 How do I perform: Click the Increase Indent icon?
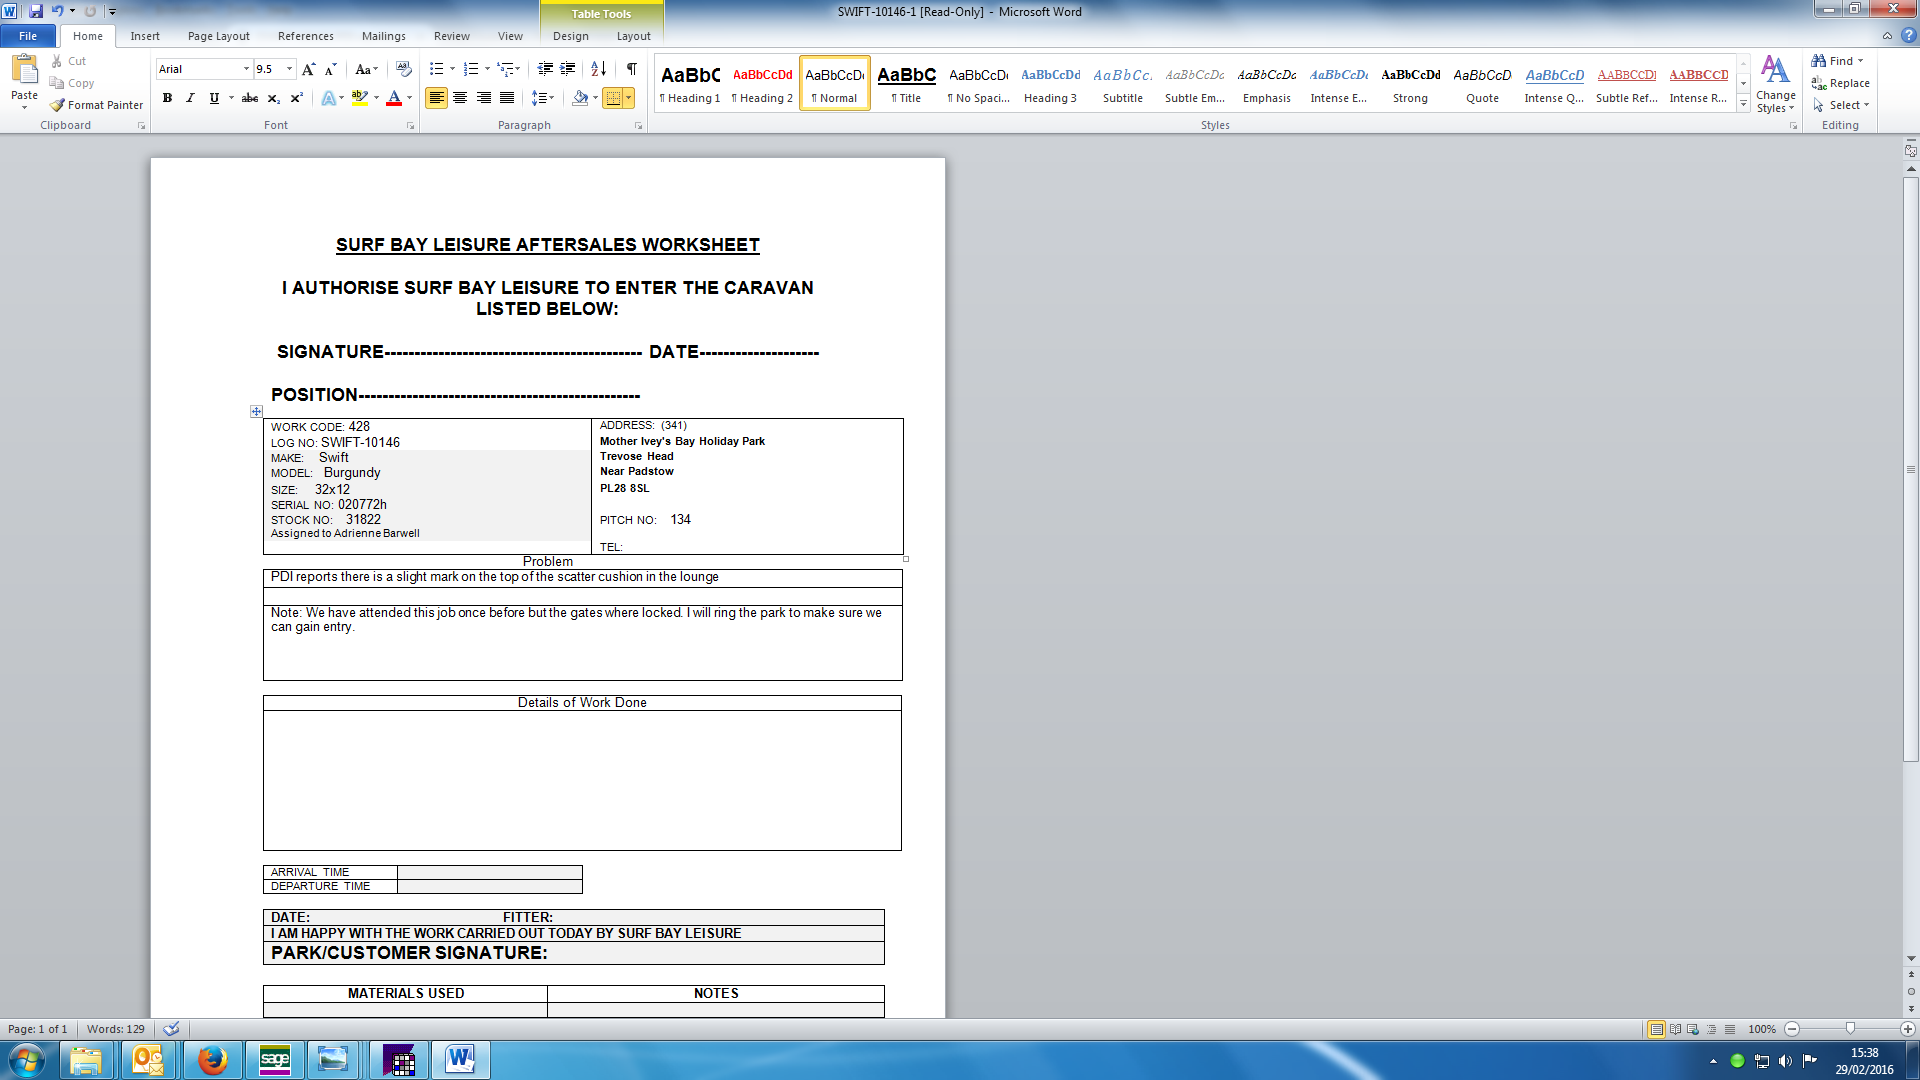568,69
